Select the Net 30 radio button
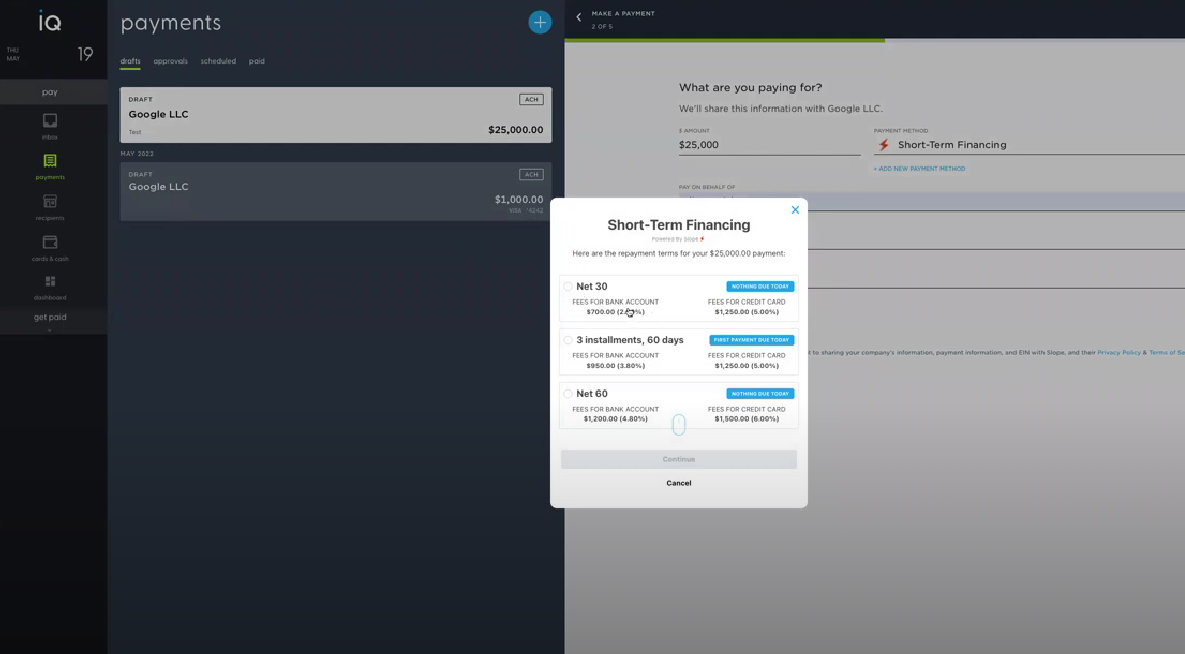Viewport: 1185px width, 654px height. pos(568,287)
